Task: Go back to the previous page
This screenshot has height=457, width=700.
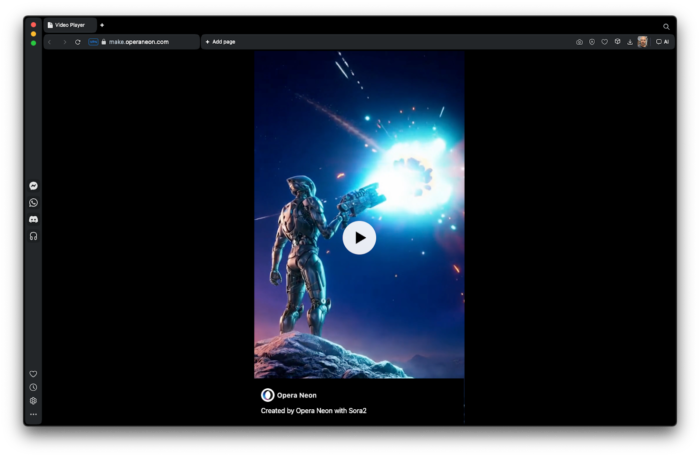Action: [51, 42]
